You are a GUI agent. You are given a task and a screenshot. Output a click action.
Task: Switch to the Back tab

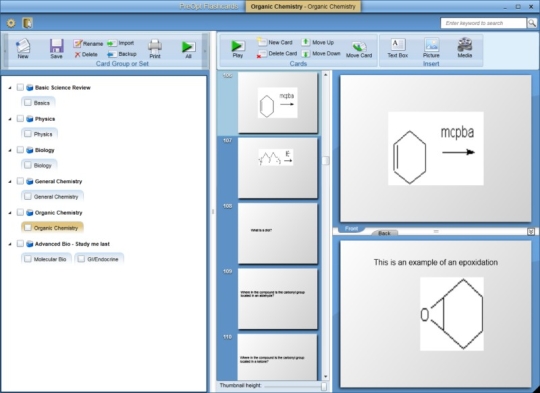[384, 233]
